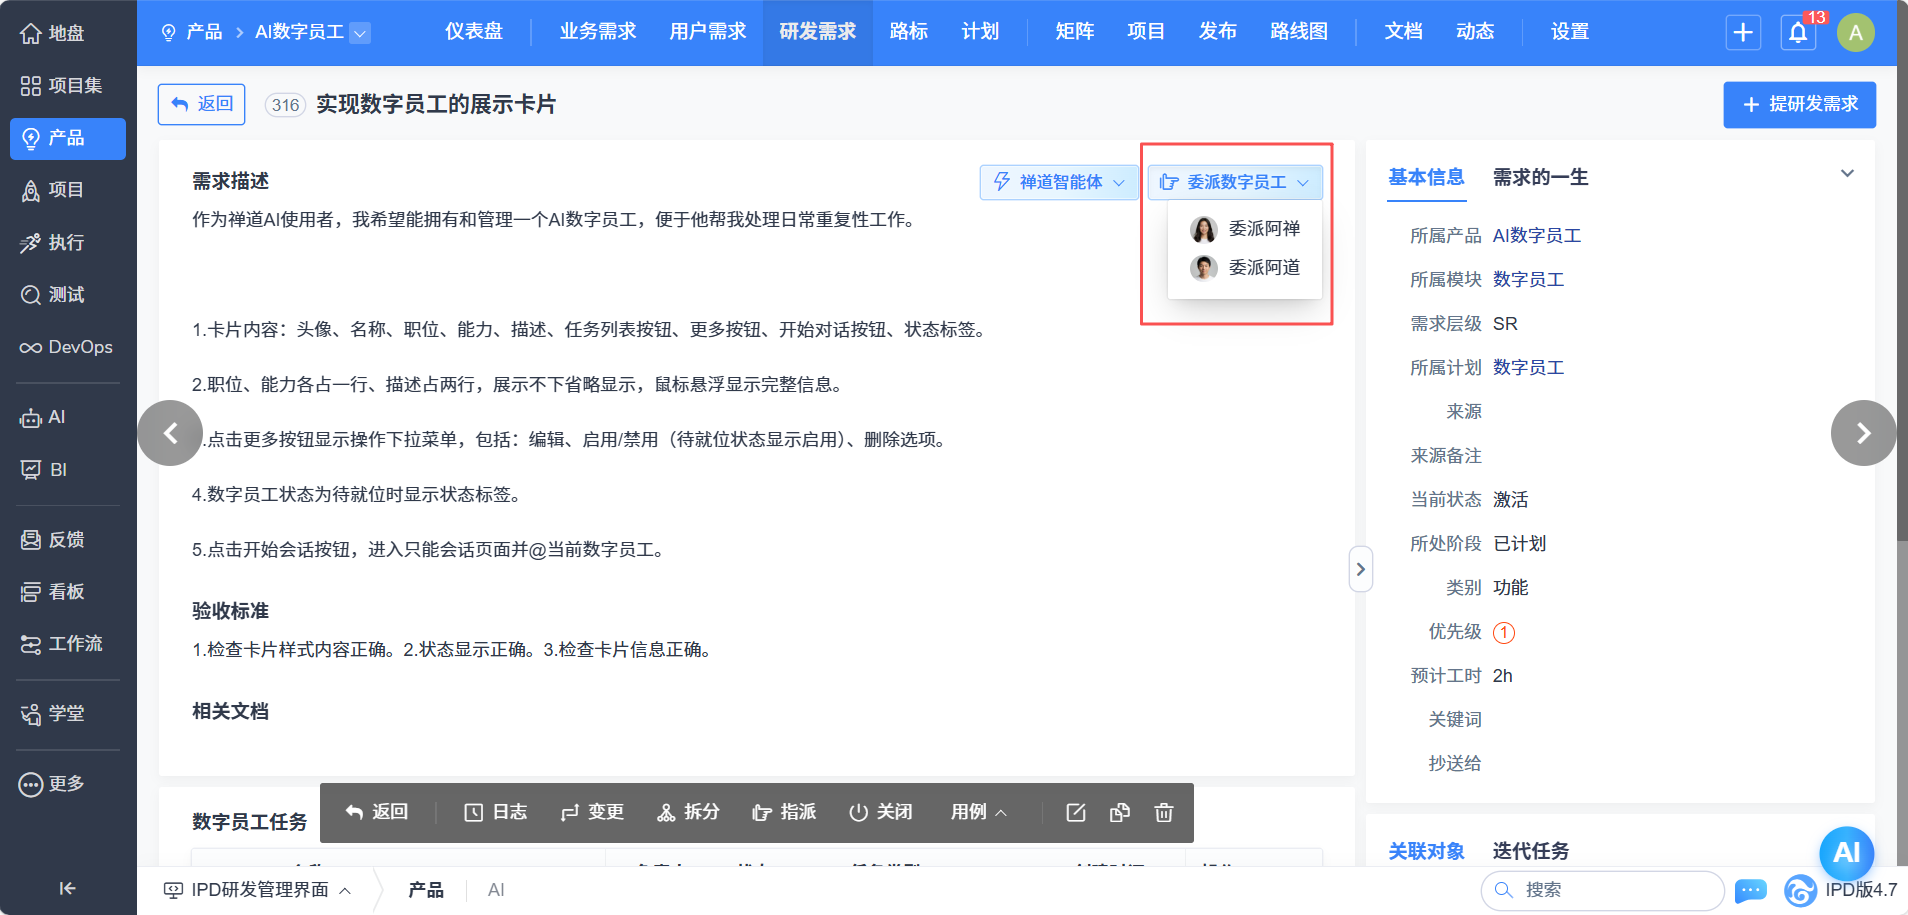1908x915 pixels.
Task: Switch to the 仪表盘 tab
Action: (x=474, y=32)
